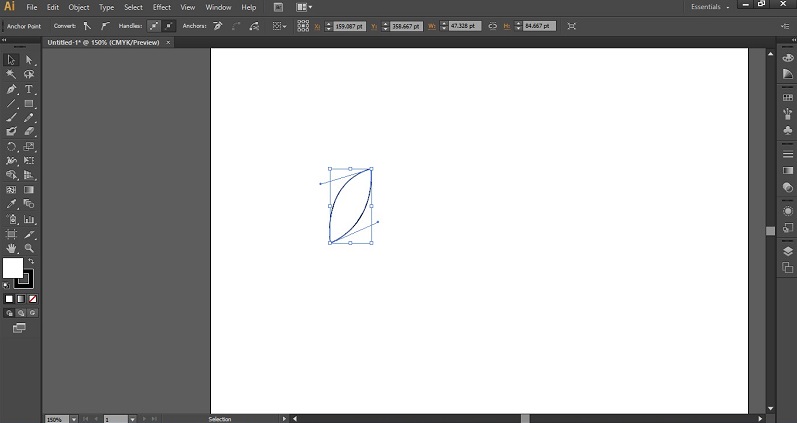Open the Essentials workspace dropdown
Viewport: 797px width, 423px height.
point(712,7)
